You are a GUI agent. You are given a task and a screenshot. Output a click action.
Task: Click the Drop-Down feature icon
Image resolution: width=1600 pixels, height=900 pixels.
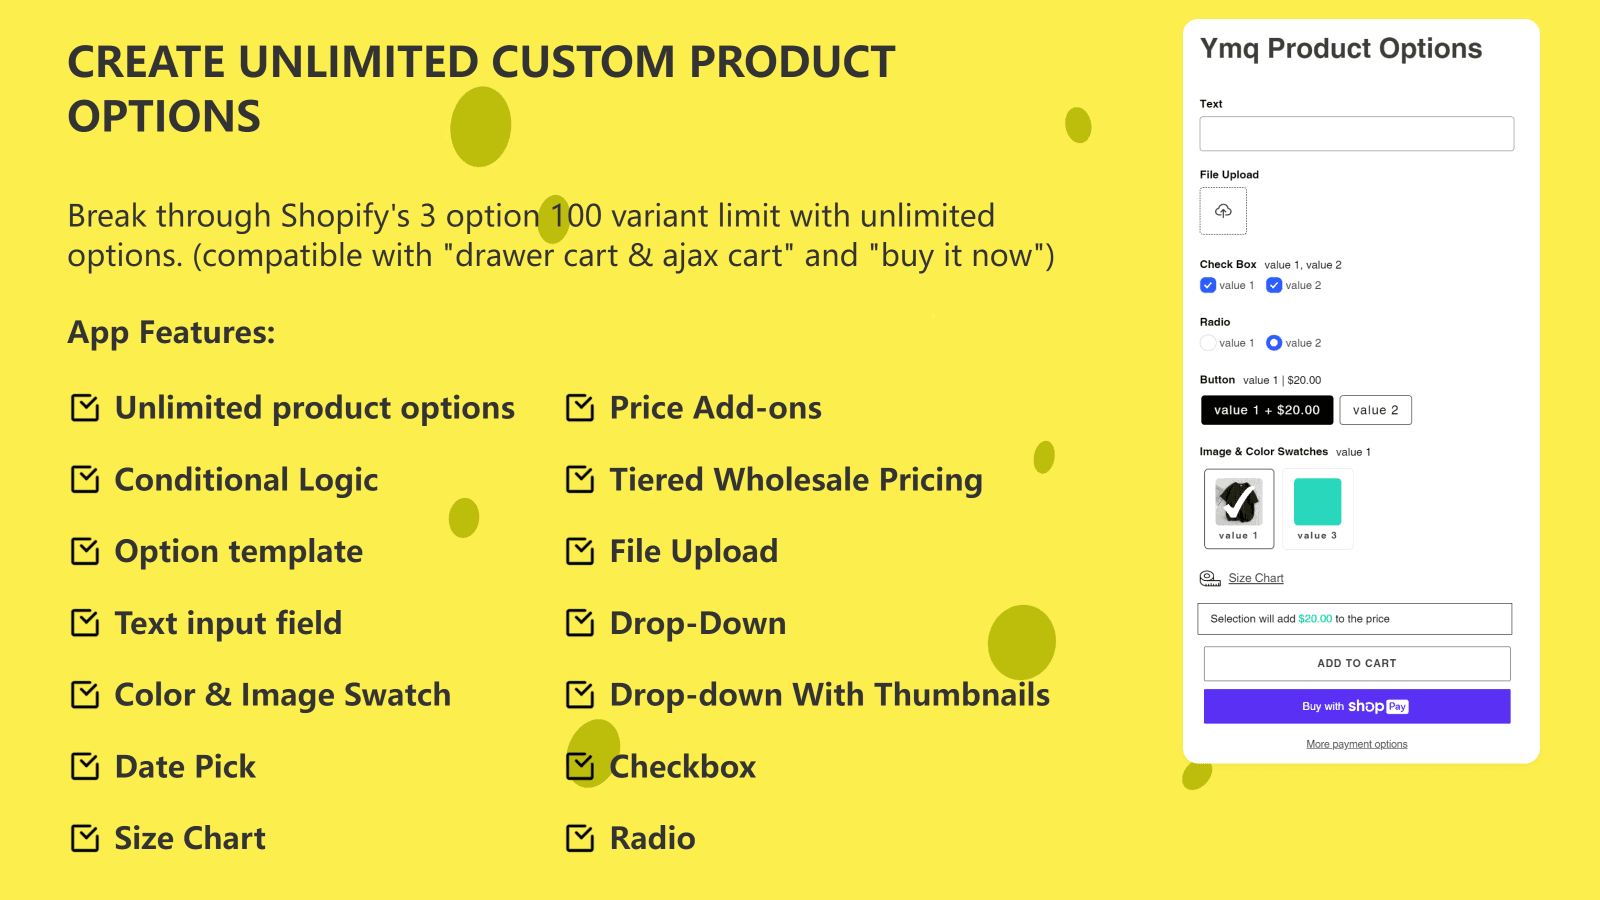(580, 623)
